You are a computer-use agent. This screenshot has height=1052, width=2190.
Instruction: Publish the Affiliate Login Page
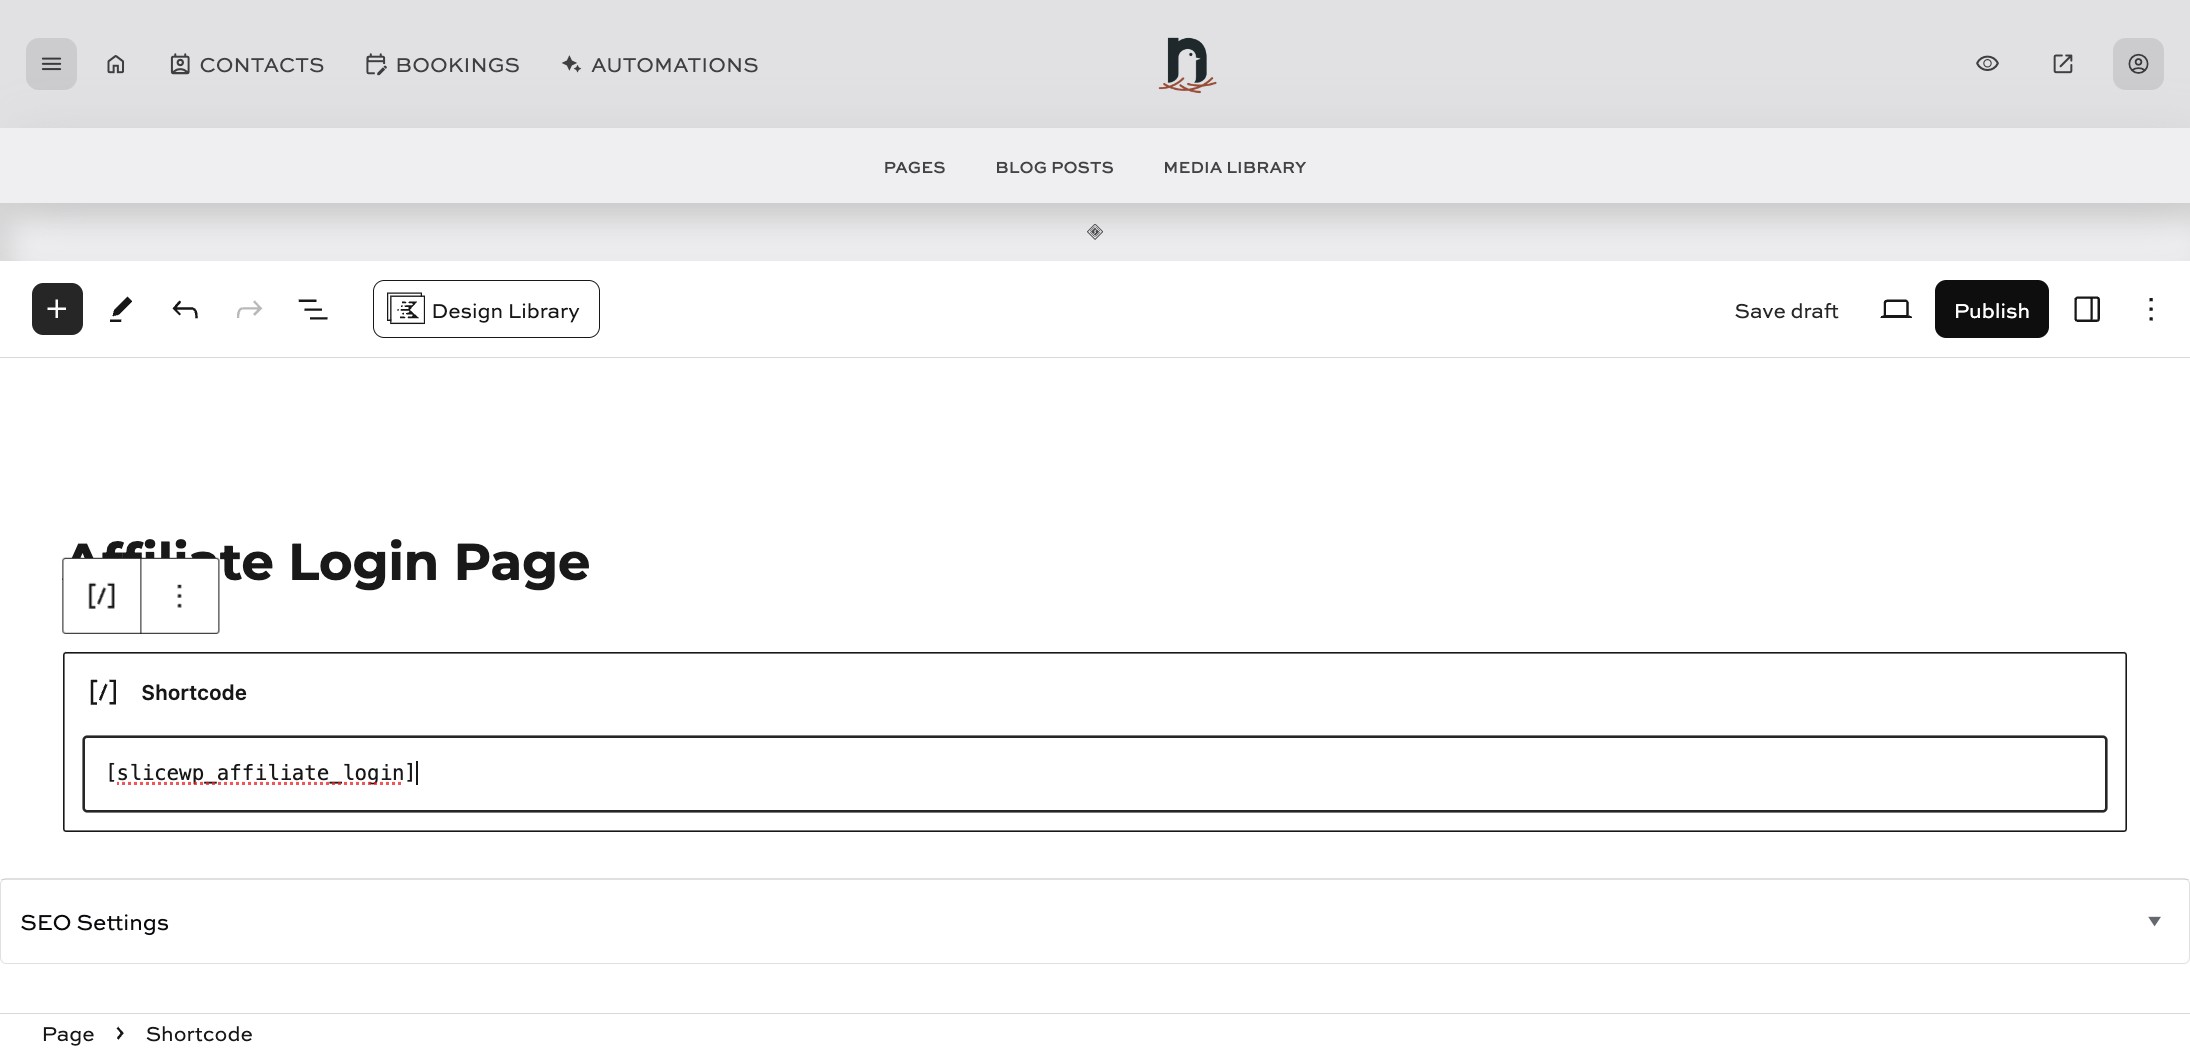coord(1990,309)
